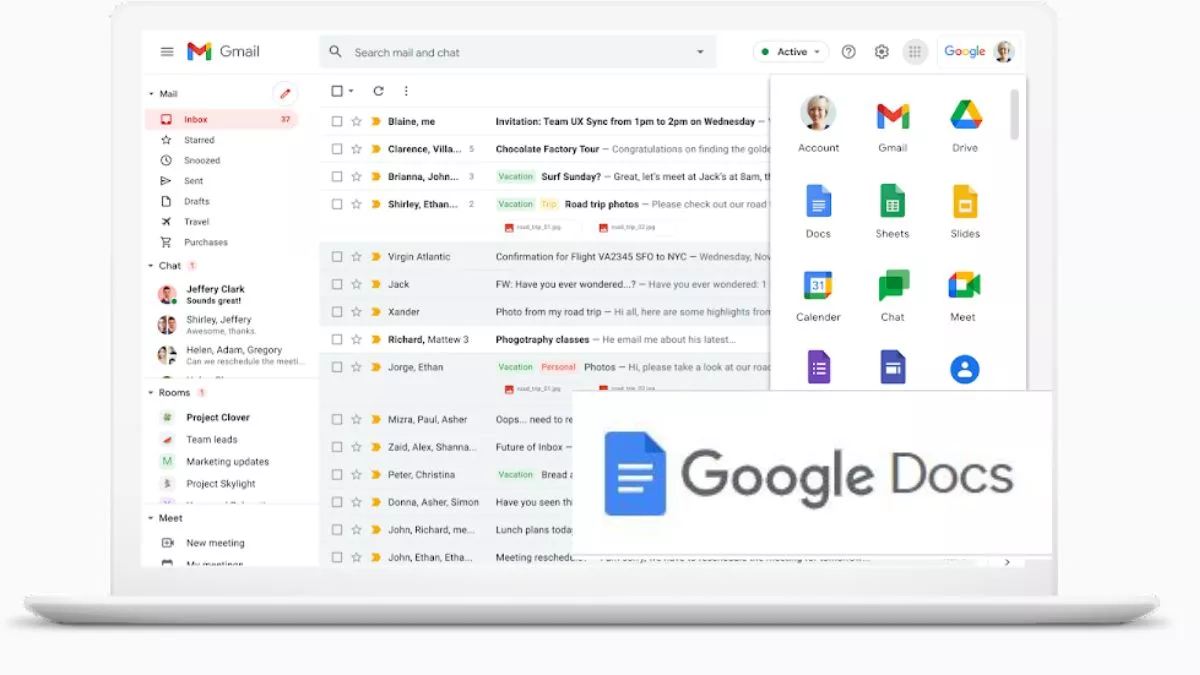
Task: Select the checkbox on Blaine's invitation email
Action: coord(337,120)
